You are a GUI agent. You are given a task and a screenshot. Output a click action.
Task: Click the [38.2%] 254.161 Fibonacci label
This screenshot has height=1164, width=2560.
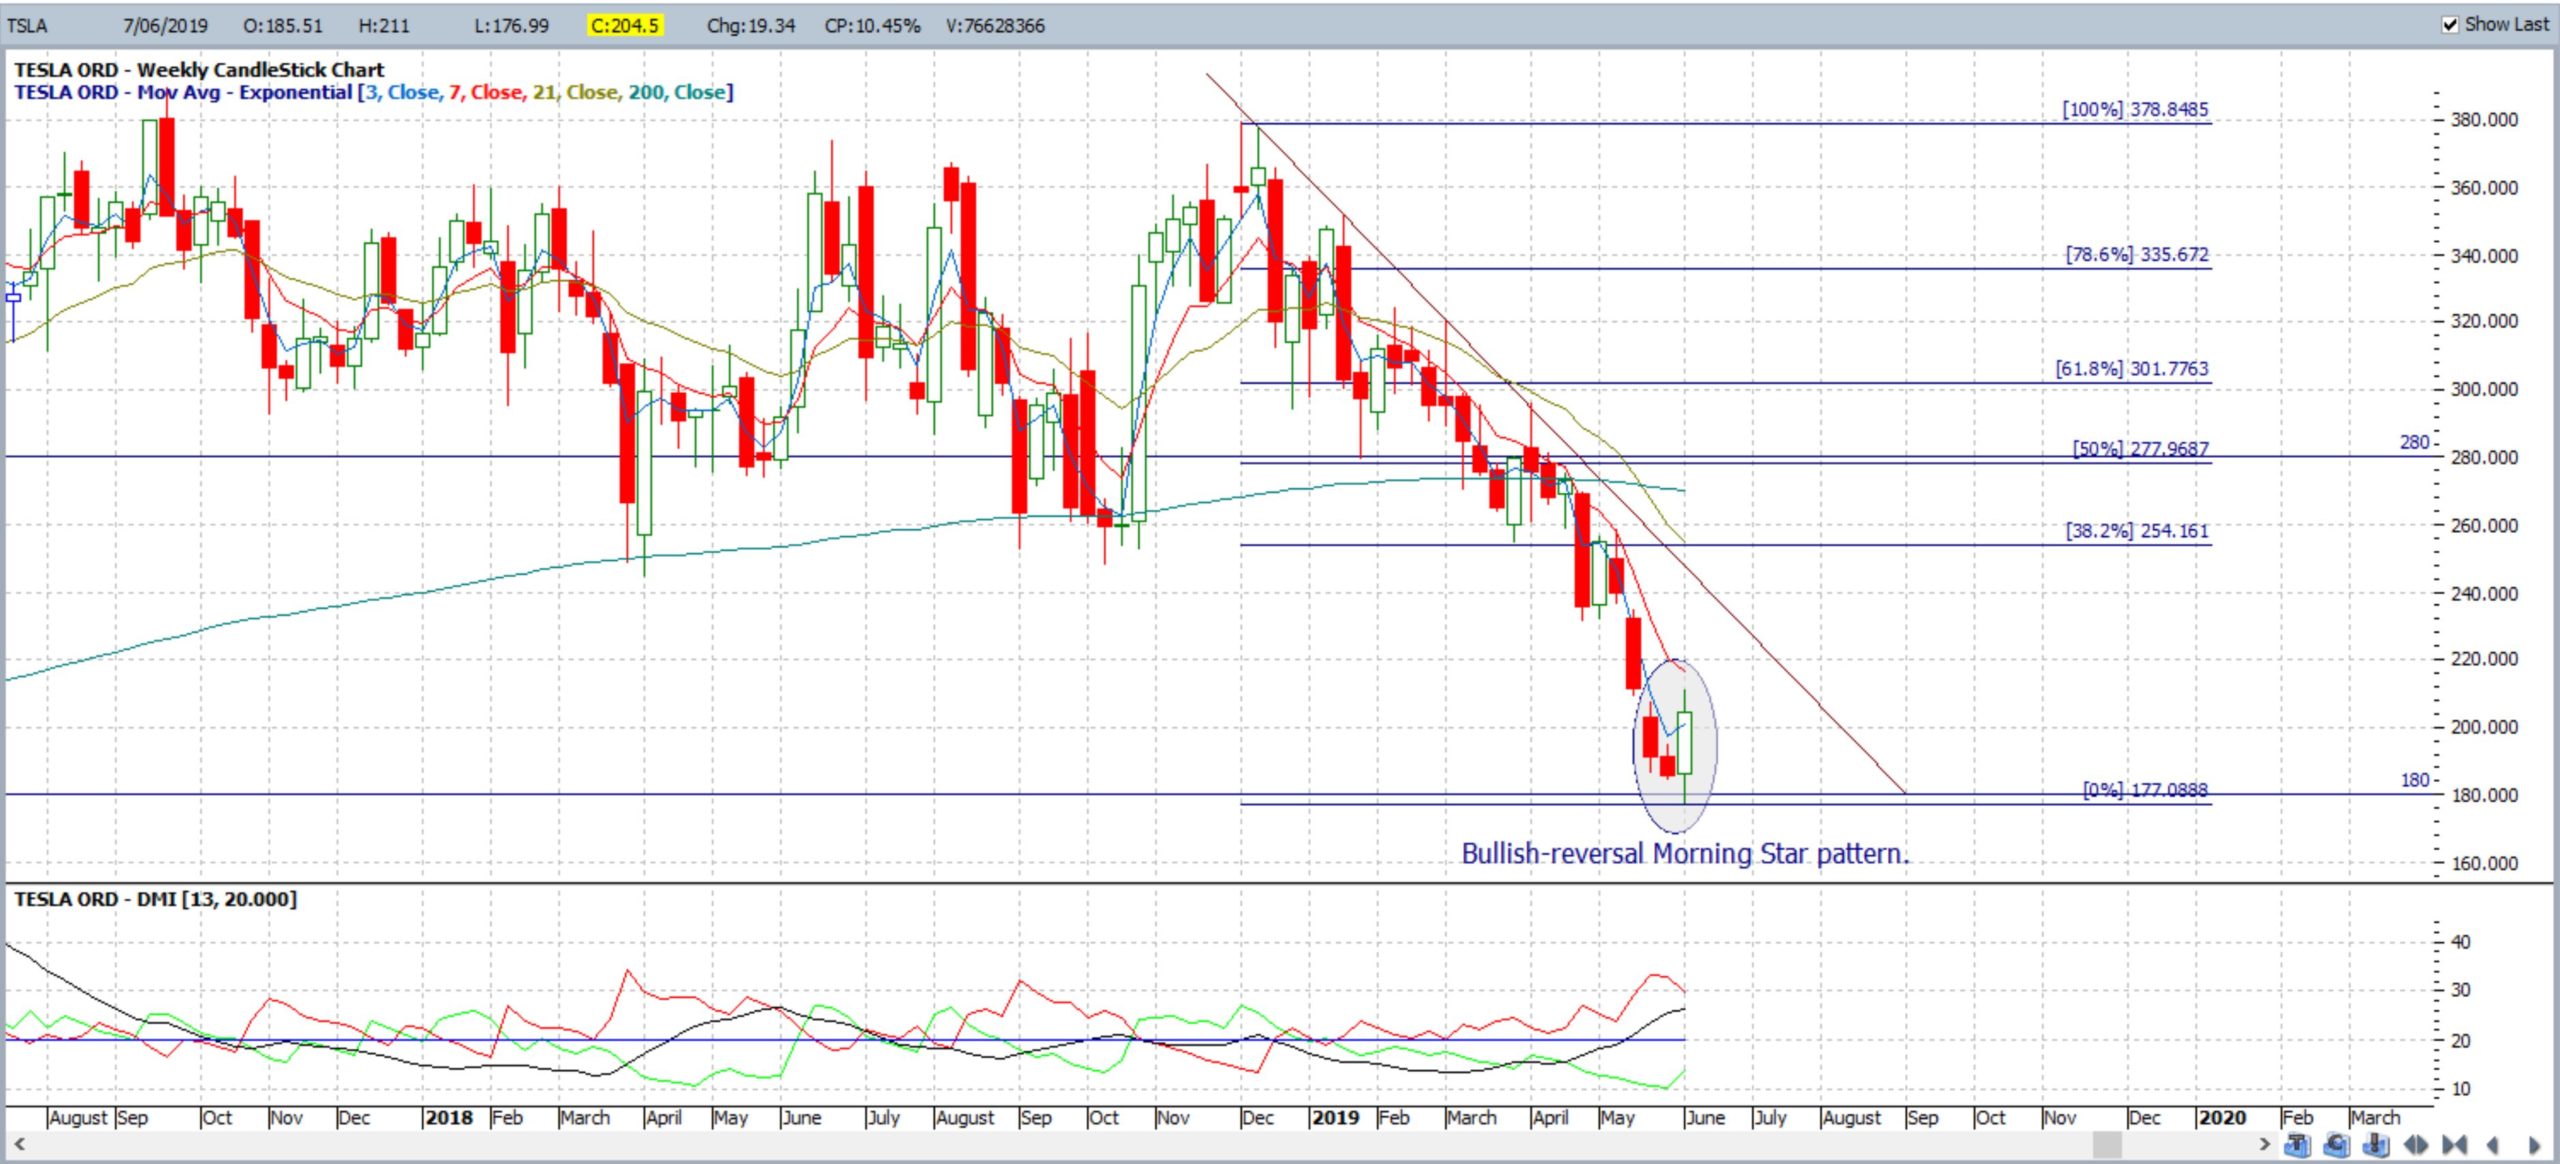pos(2137,530)
